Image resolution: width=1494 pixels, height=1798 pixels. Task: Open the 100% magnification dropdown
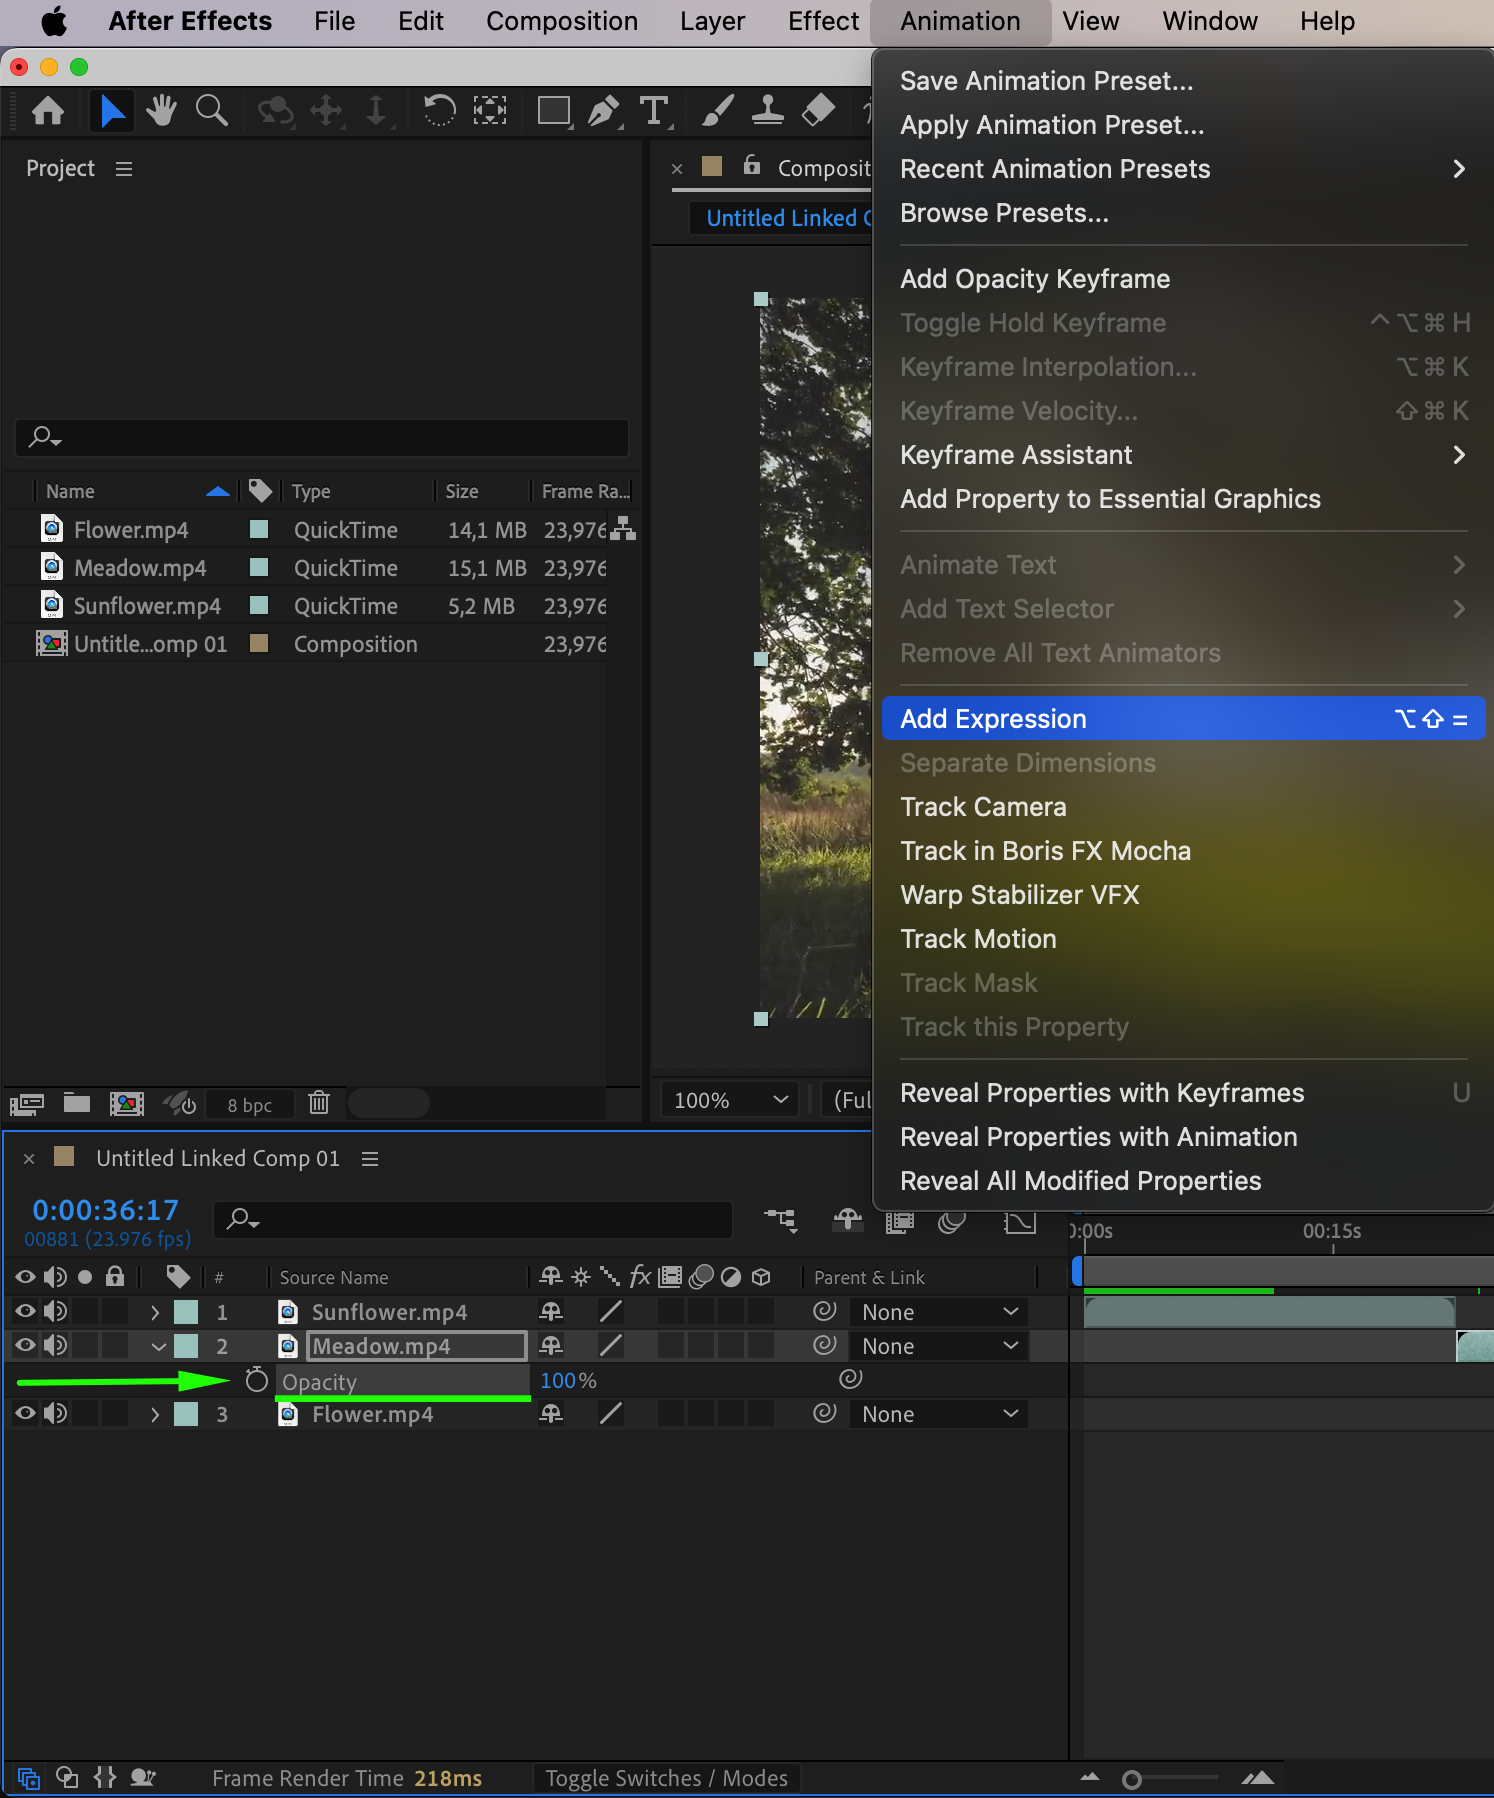tap(730, 1100)
